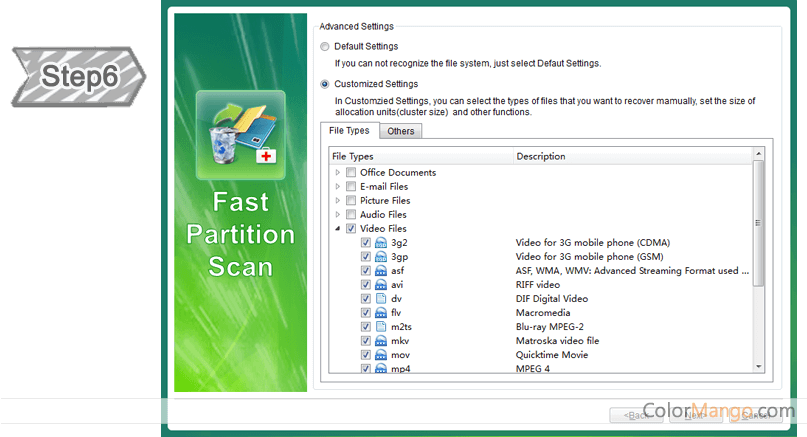The image size is (807, 437).
Task: Select the Default Settings radio button
Action: click(x=324, y=47)
